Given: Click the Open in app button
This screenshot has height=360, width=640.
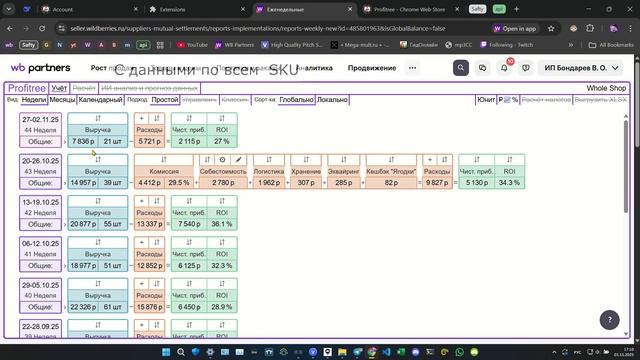Looking at the screenshot, I should click(515, 29).
